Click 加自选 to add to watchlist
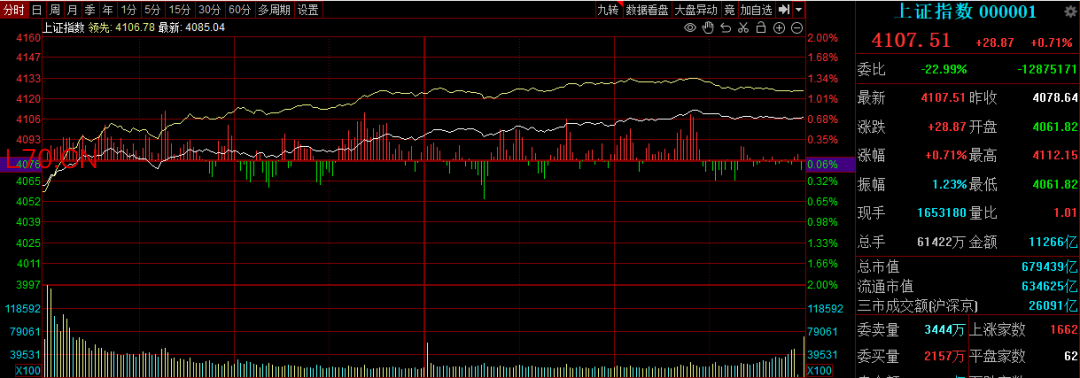Screen dimensions: 1080x378 757,10
